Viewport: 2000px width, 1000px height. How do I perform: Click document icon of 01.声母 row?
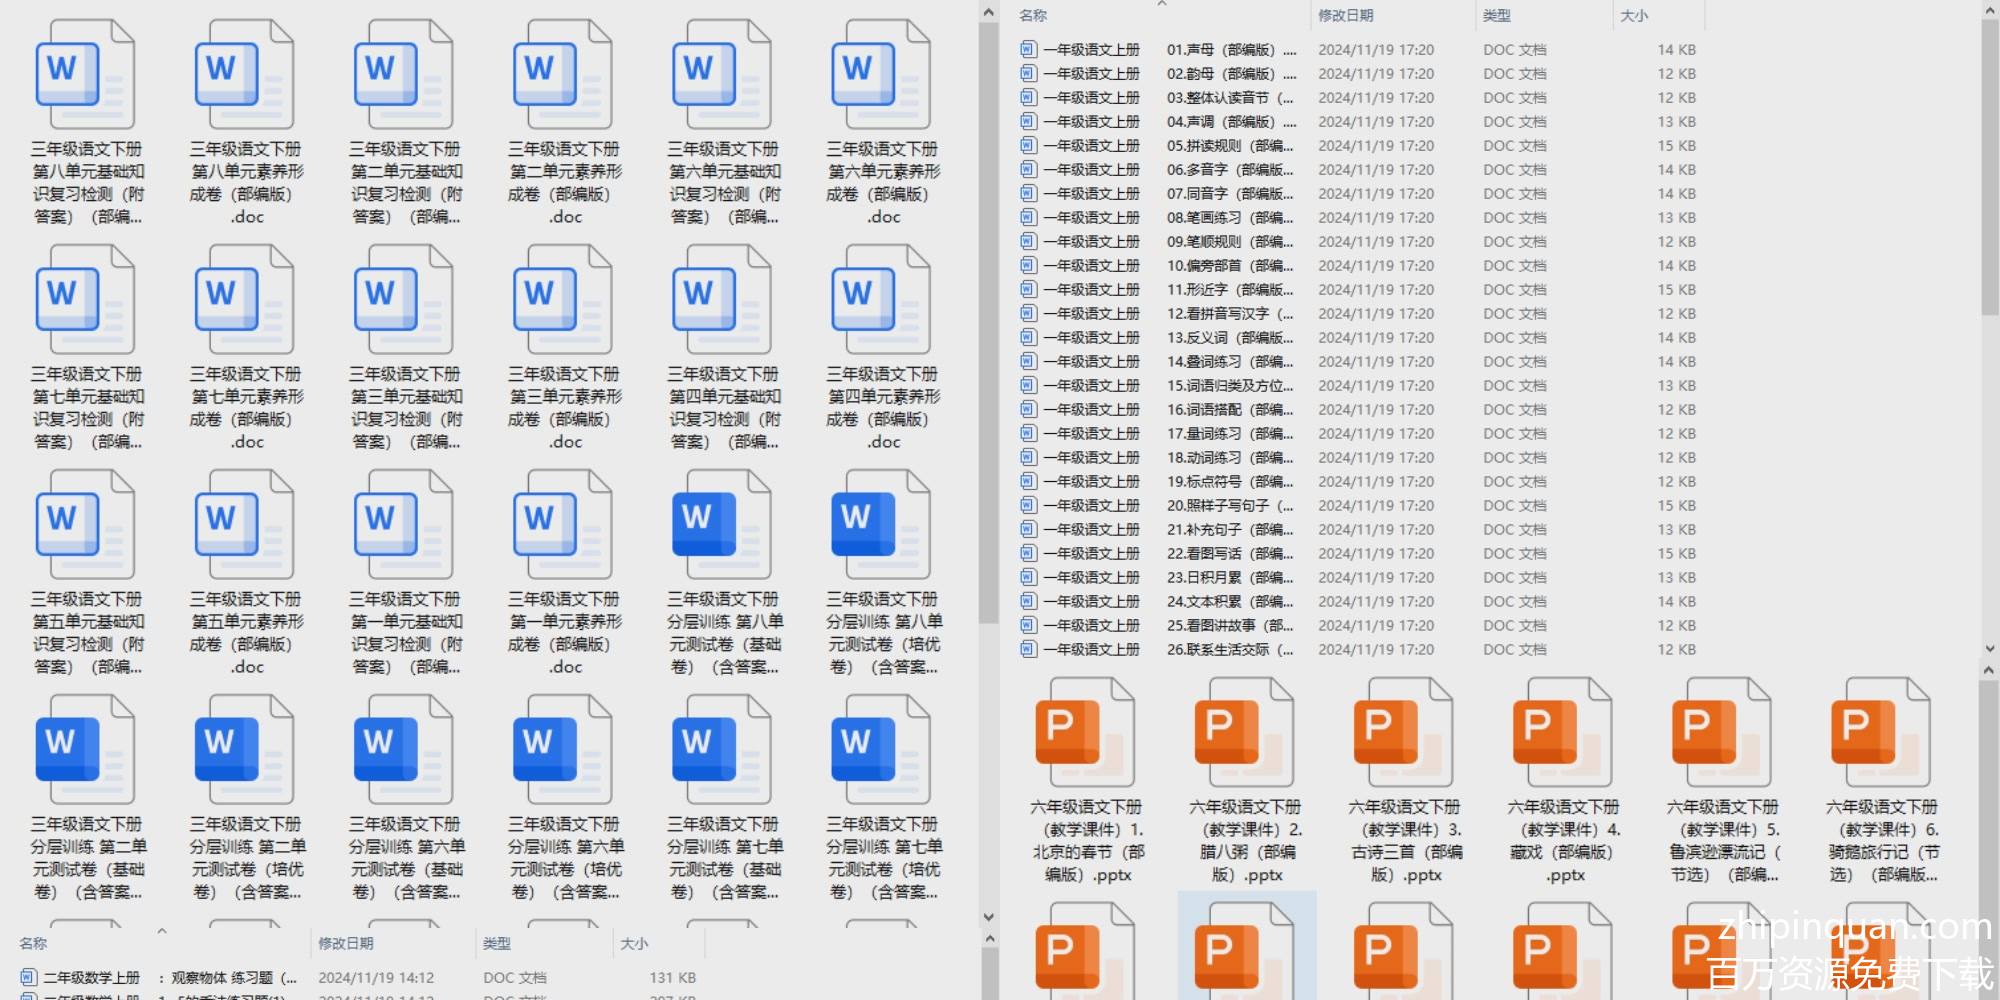point(1028,49)
